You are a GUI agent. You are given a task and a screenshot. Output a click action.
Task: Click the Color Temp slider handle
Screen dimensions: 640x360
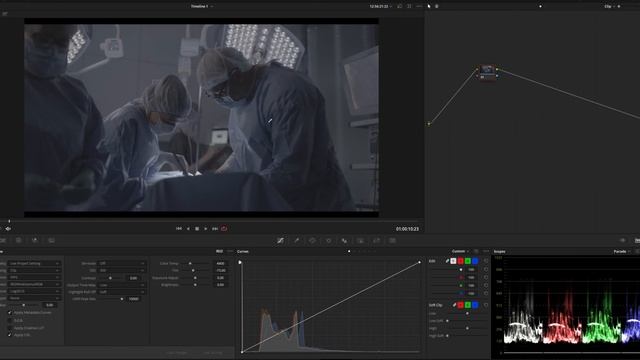click(190, 264)
